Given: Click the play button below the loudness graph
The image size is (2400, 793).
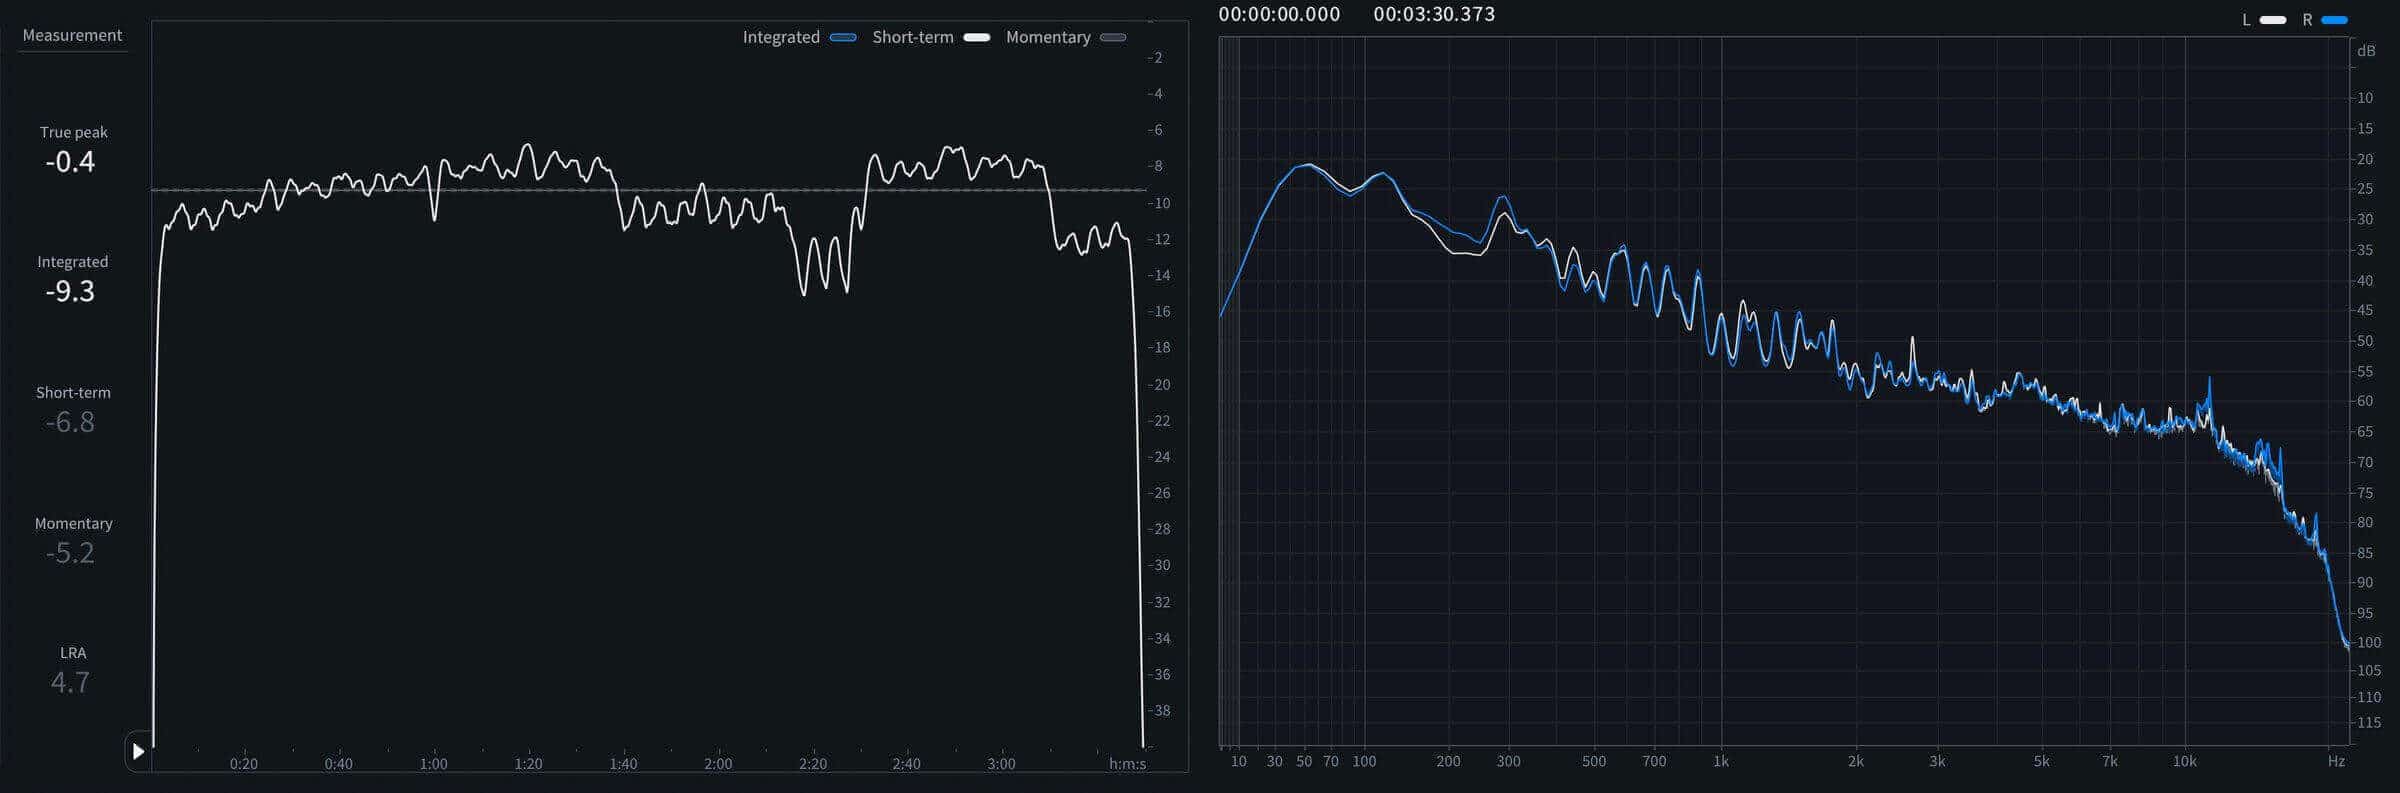Looking at the screenshot, I should click(x=139, y=751).
